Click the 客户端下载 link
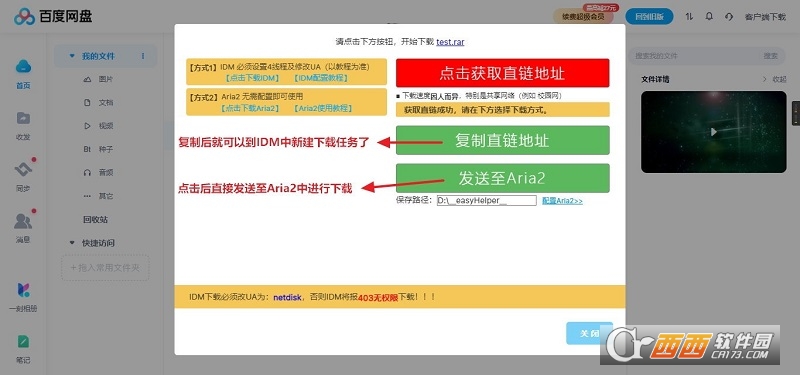Viewport: 800px width, 375px height. tap(765, 17)
